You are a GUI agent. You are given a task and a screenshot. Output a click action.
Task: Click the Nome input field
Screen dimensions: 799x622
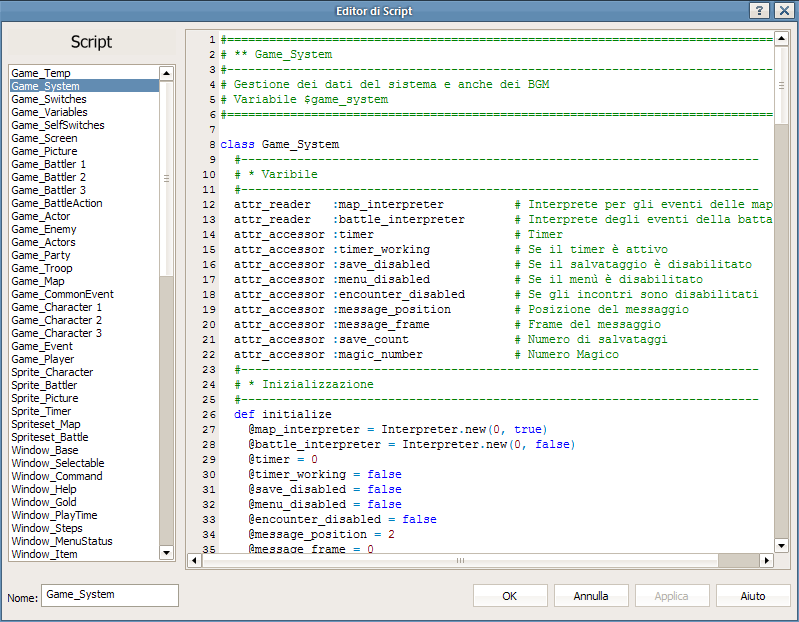[110, 595]
